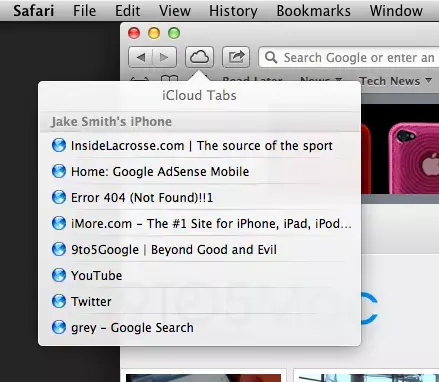439x382 pixels.
Task: Click the search magnifier icon in address bar
Action: [271, 57]
